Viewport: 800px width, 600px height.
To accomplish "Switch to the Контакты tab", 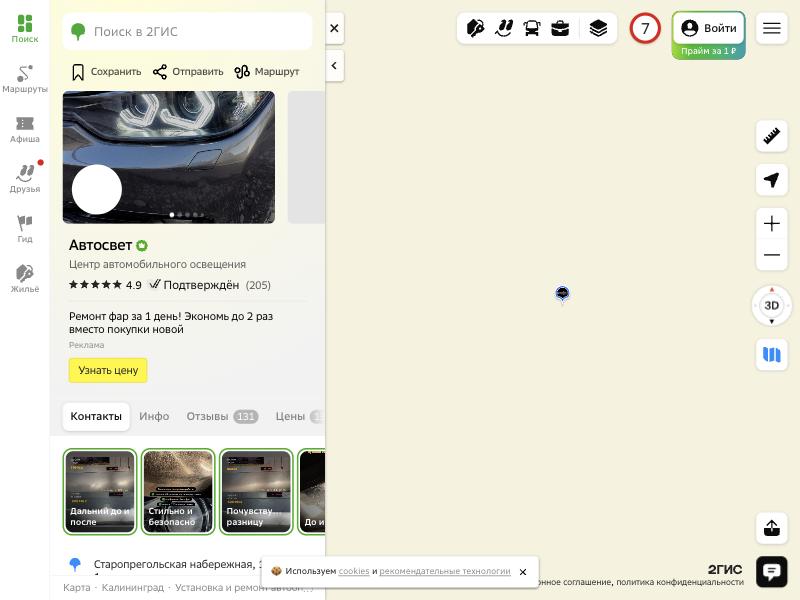I will (96, 416).
